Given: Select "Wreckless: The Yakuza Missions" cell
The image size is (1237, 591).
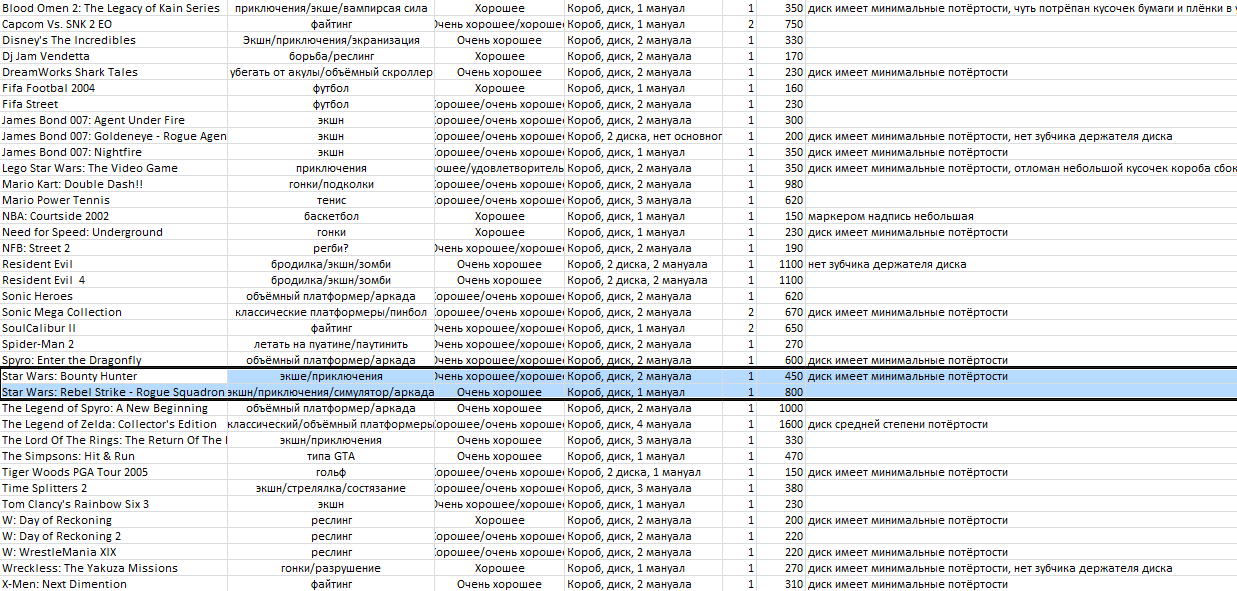Looking at the screenshot, I should 114,568.
